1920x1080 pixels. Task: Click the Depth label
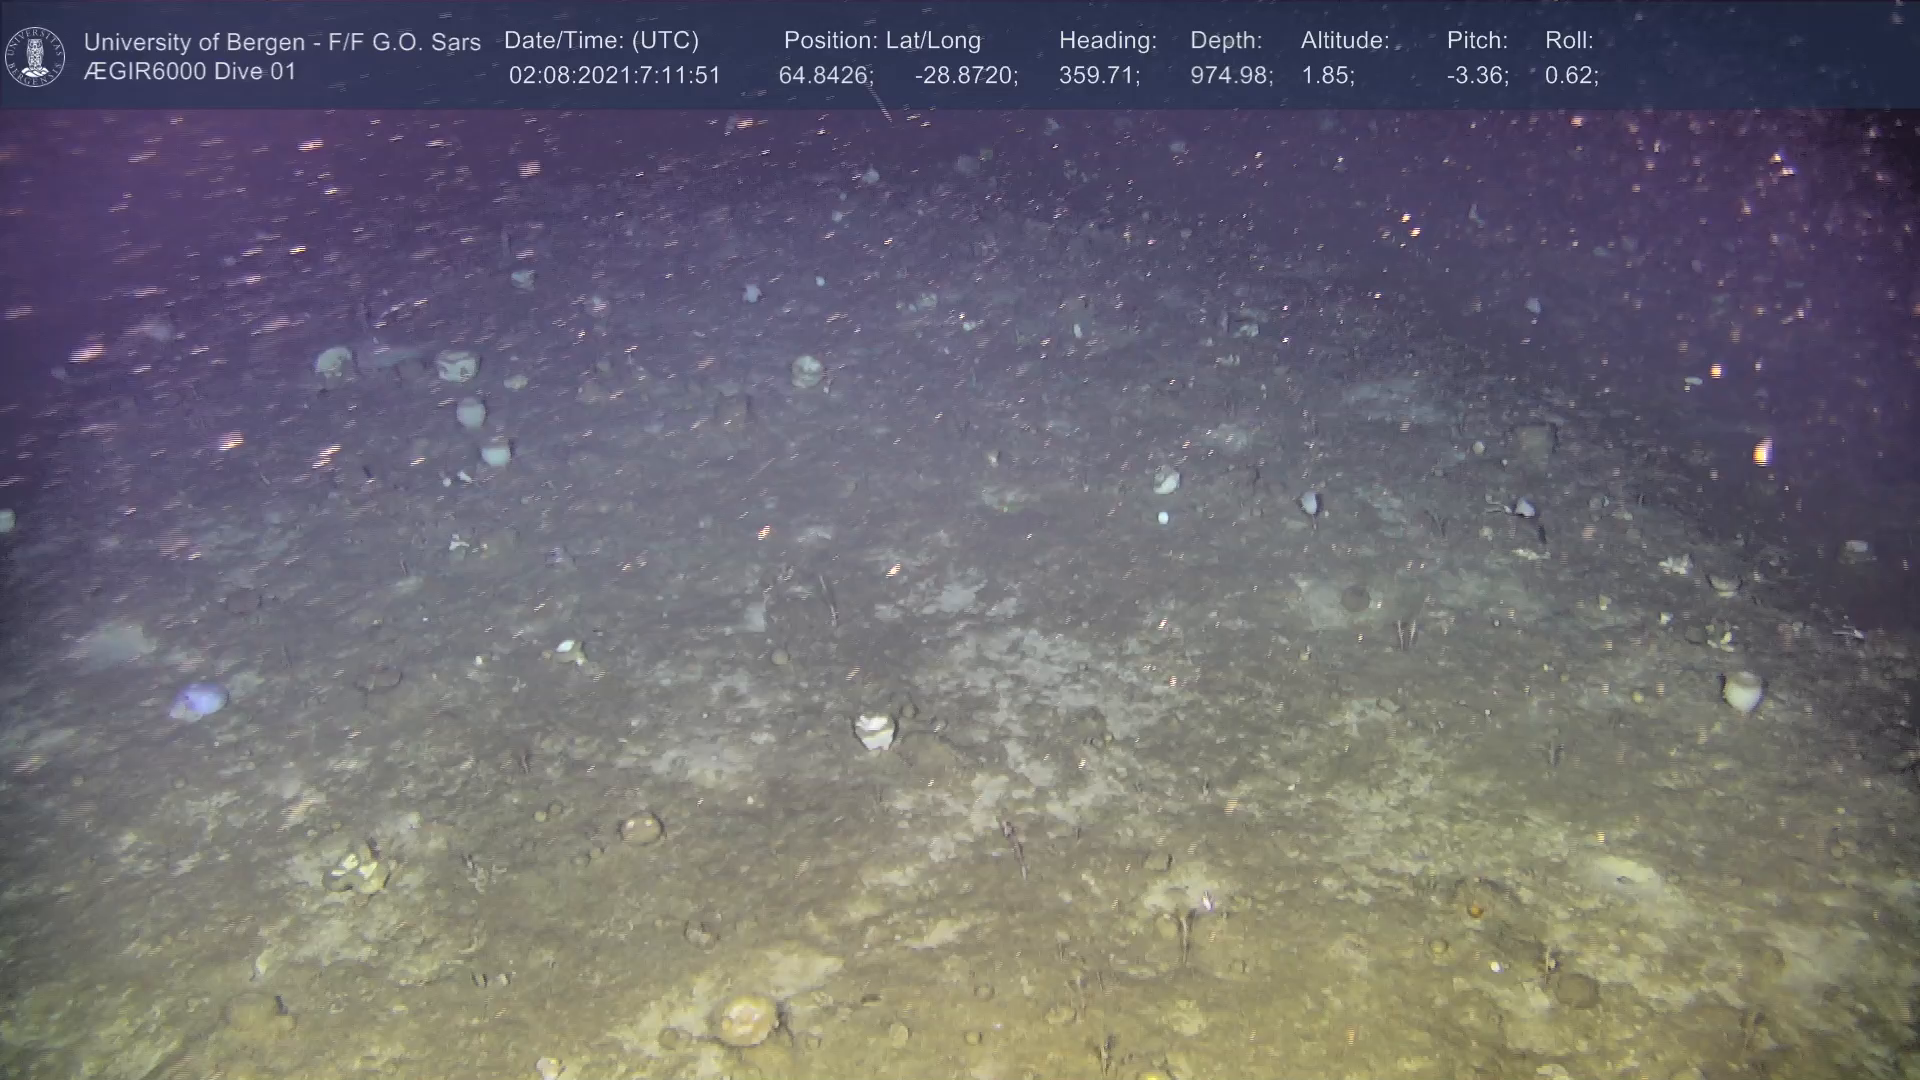tap(1226, 41)
